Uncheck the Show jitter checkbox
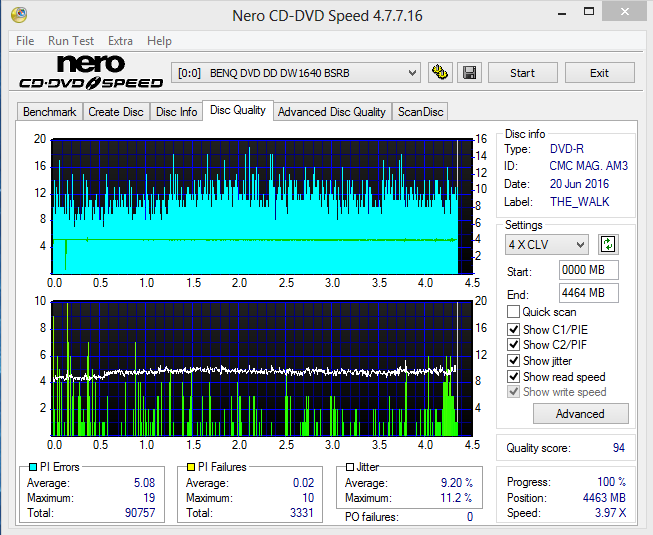The height and width of the screenshot is (535, 653). pyautogui.click(x=513, y=361)
